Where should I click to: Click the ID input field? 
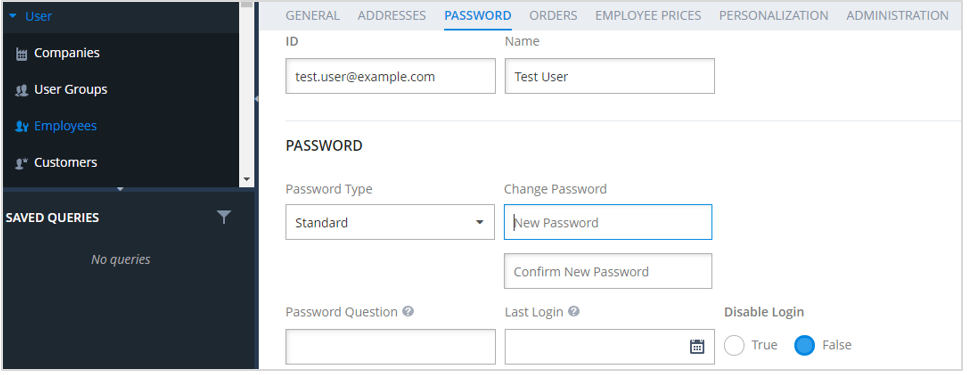tap(390, 76)
